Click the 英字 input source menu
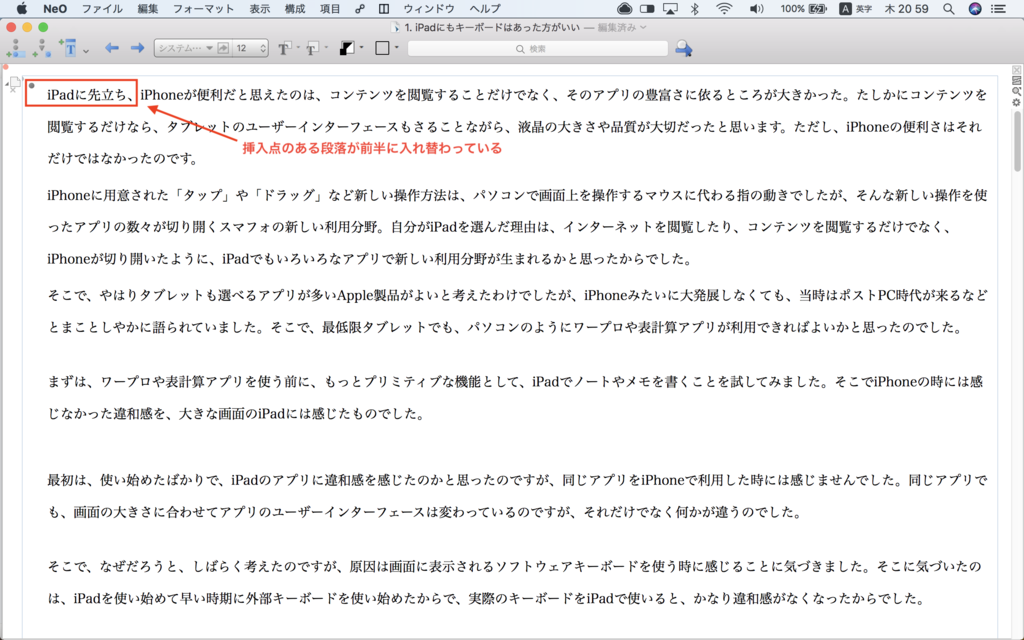 856,8
